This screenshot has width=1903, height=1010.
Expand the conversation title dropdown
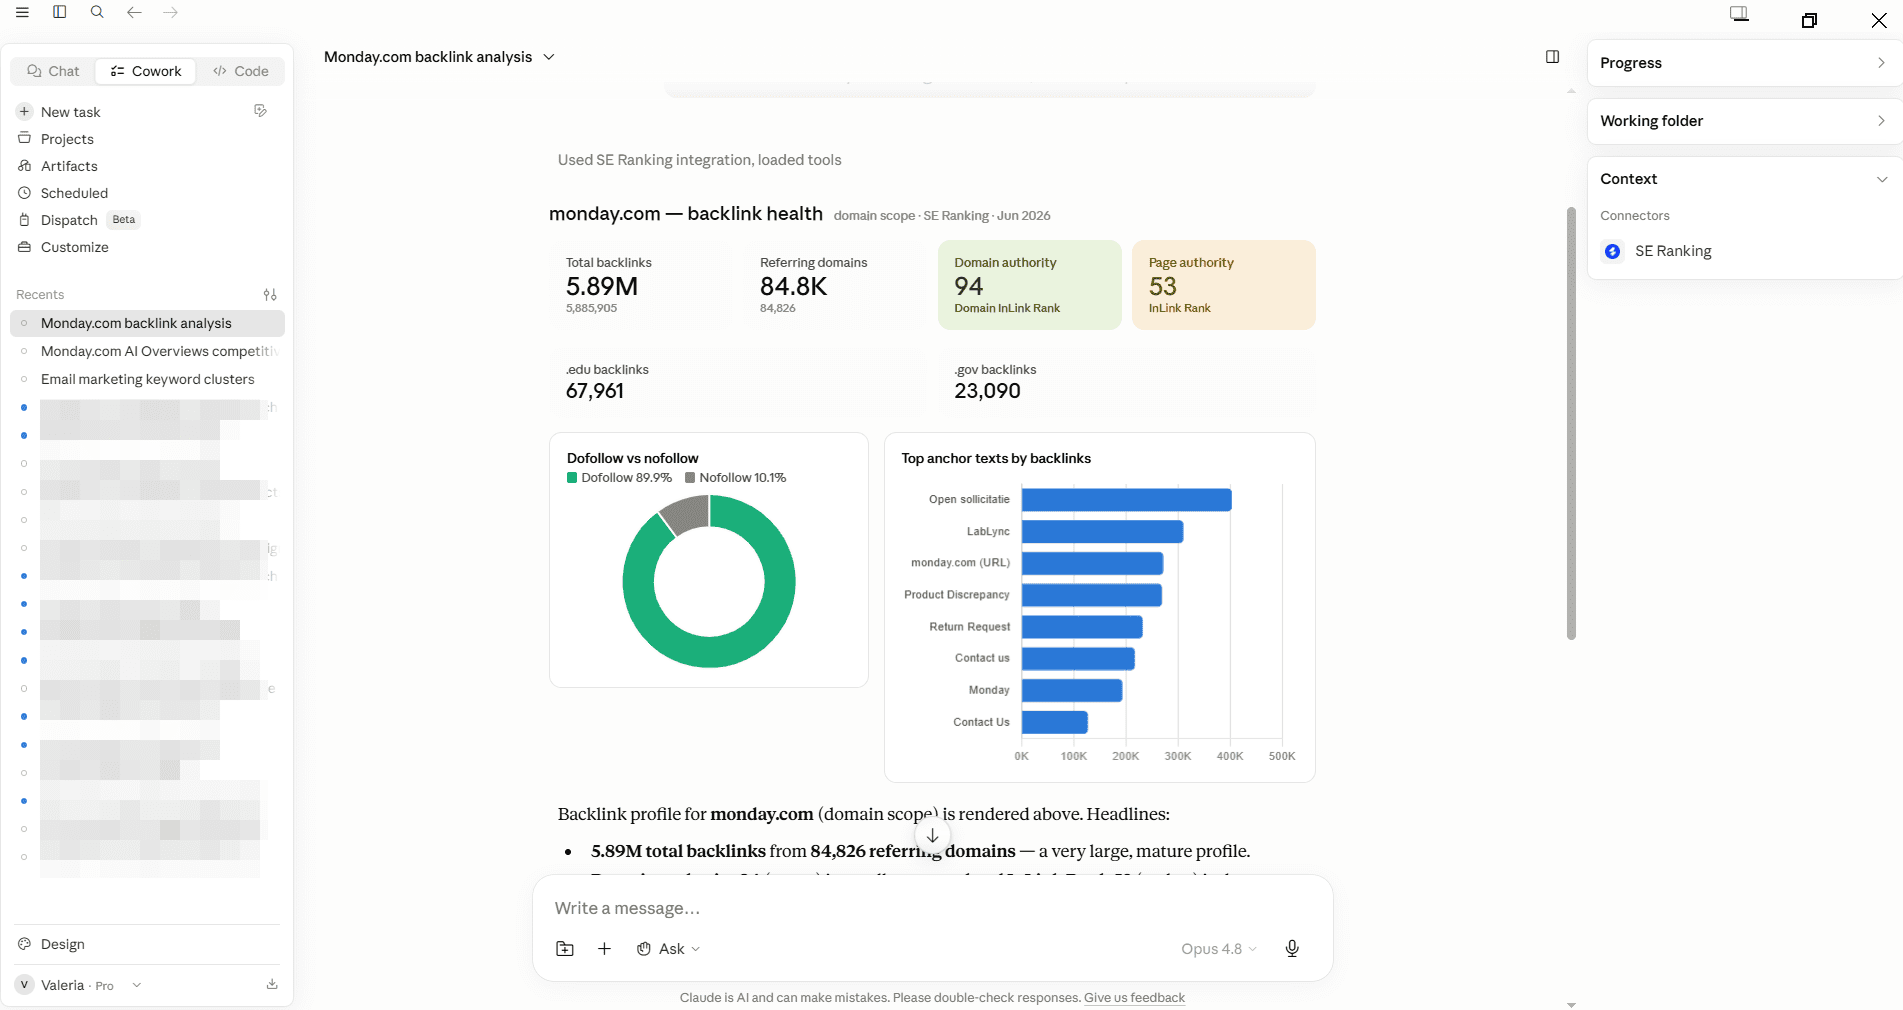pyautogui.click(x=549, y=57)
